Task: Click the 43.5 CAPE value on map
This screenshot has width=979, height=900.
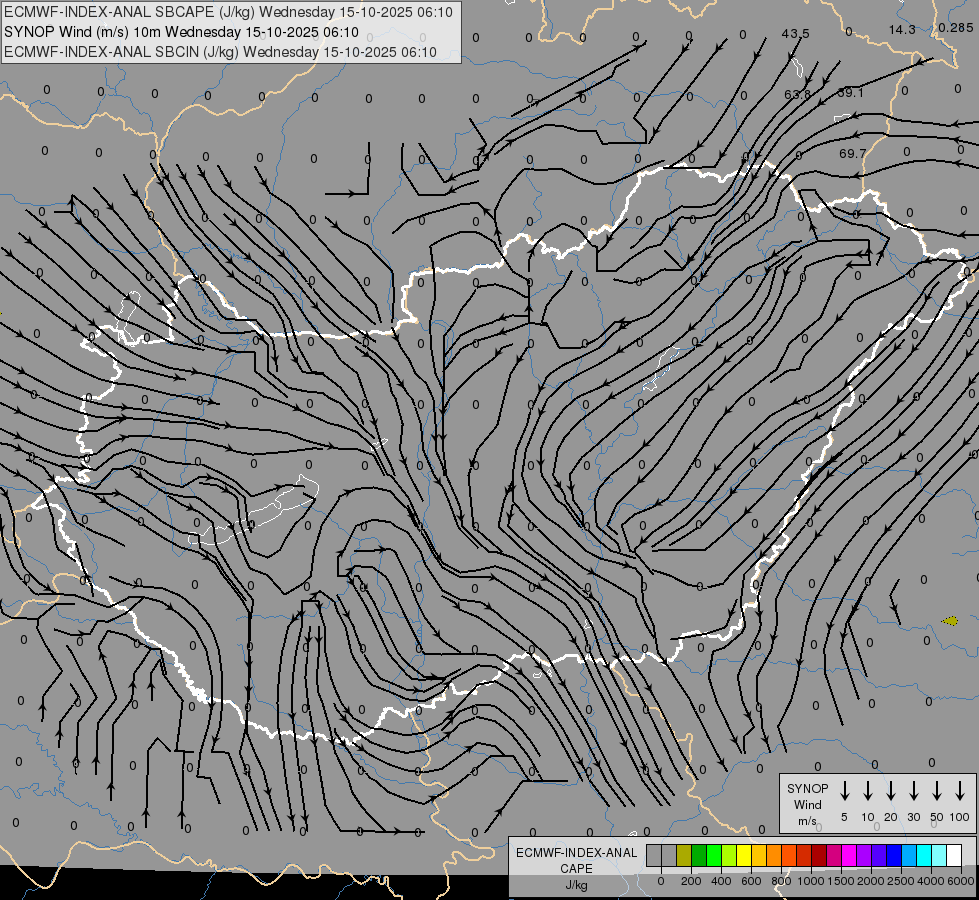Action: [x=795, y=33]
